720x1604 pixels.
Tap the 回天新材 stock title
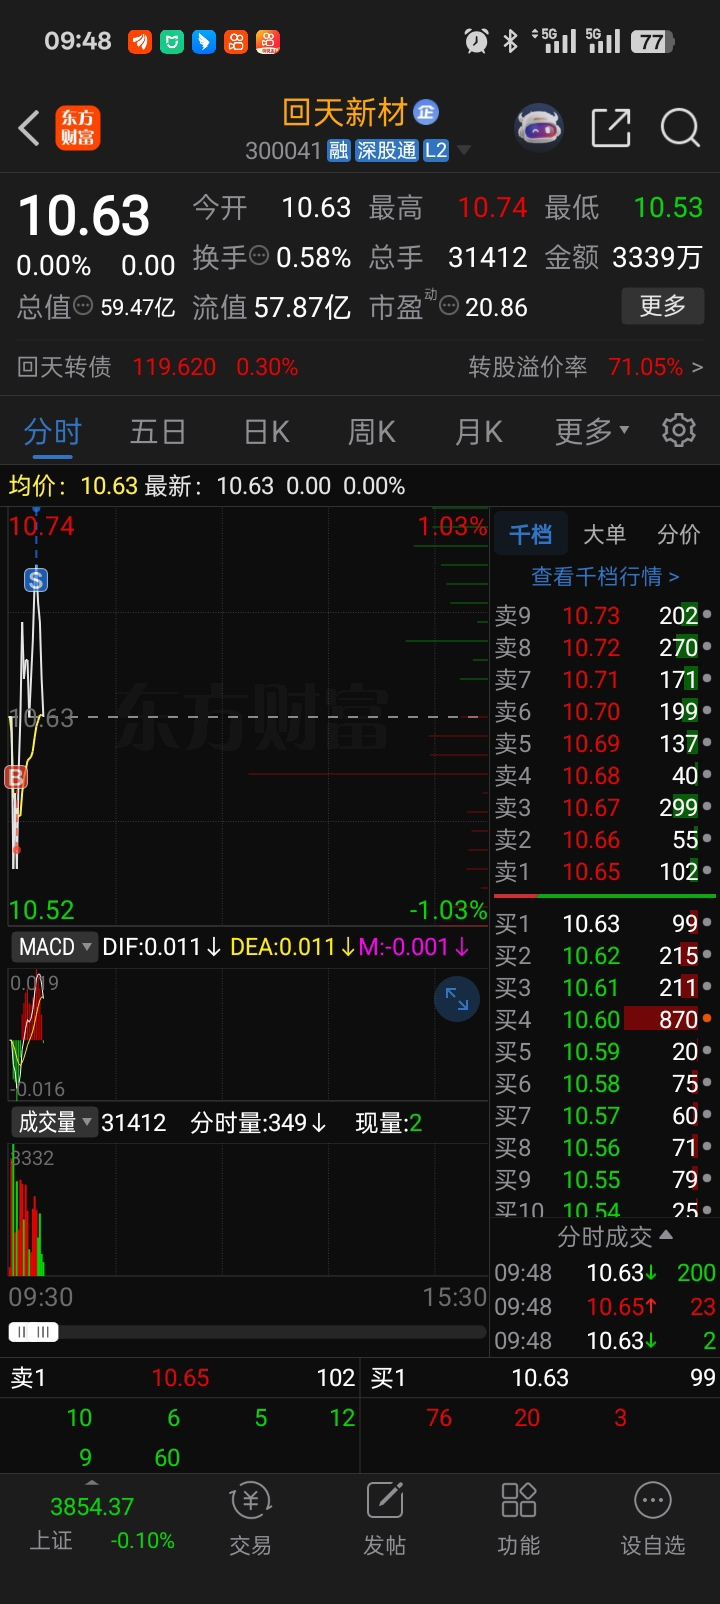(344, 112)
